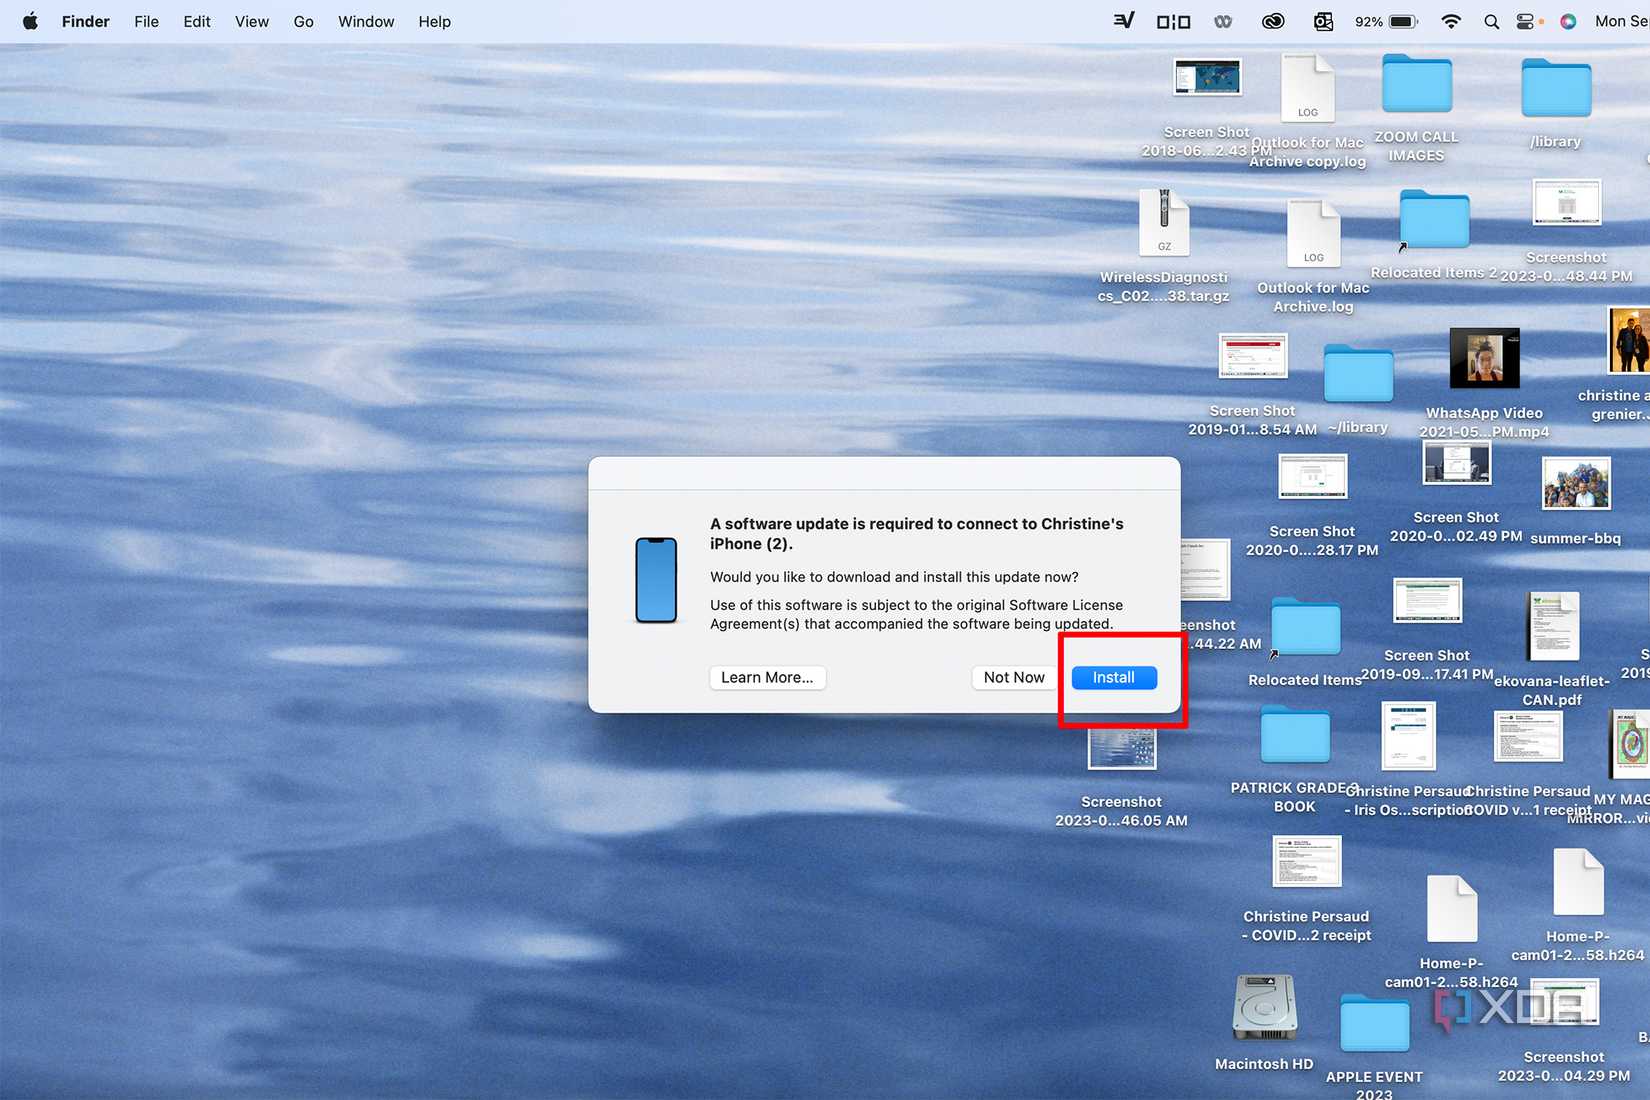
Task: Select Screenshot 2023-0 46.05 AM thumbnail
Action: pyautogui.click(x=1122, y=749)
